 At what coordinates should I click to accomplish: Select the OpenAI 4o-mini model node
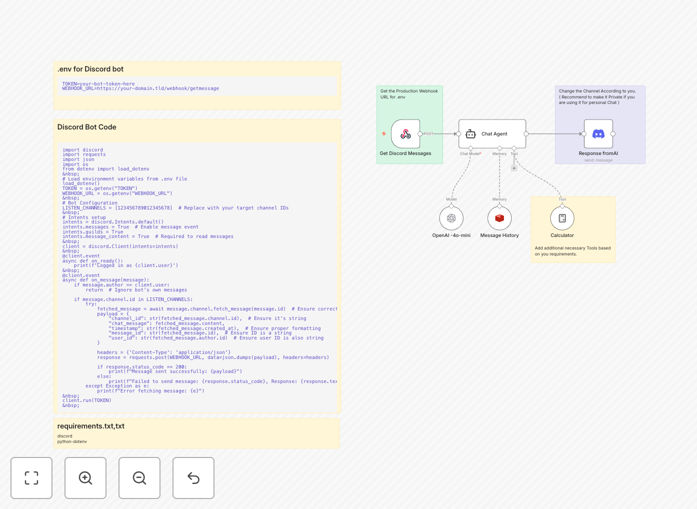[451, 218]
